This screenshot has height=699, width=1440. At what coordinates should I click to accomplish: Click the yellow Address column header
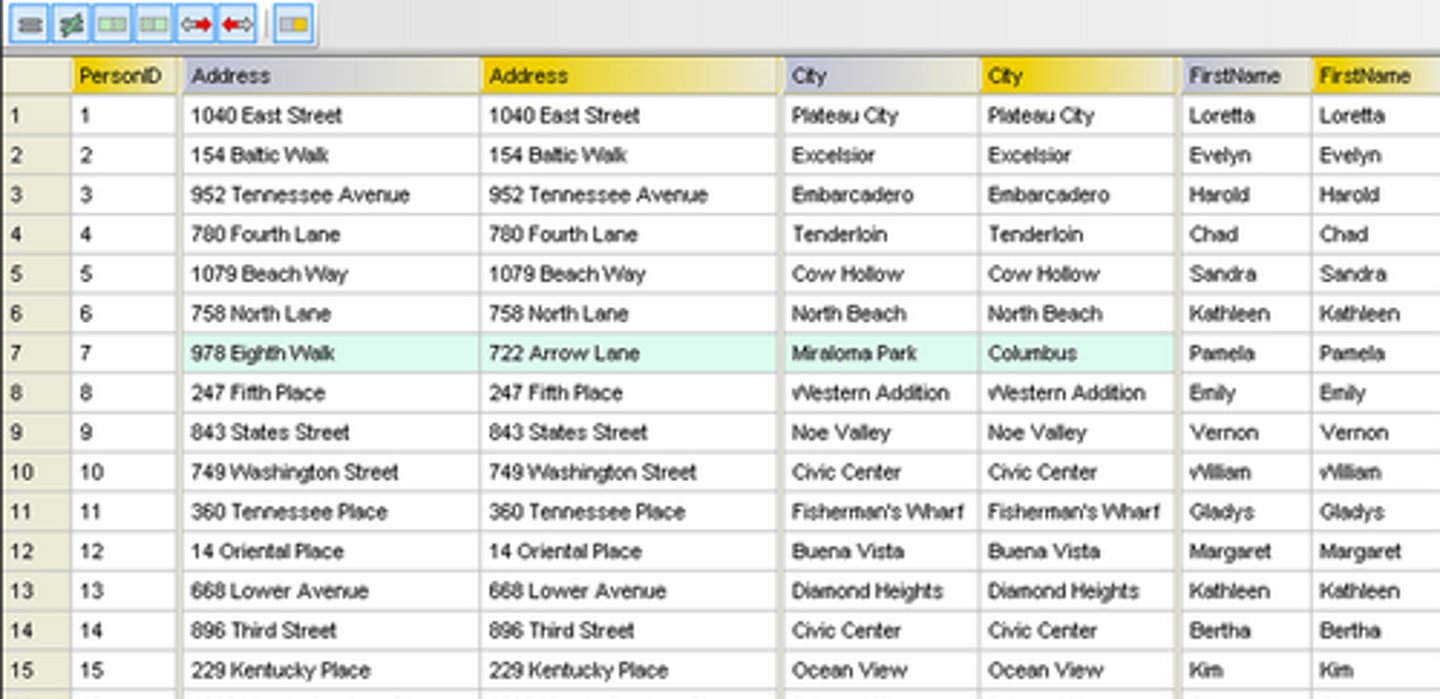(x=628, y=76)
